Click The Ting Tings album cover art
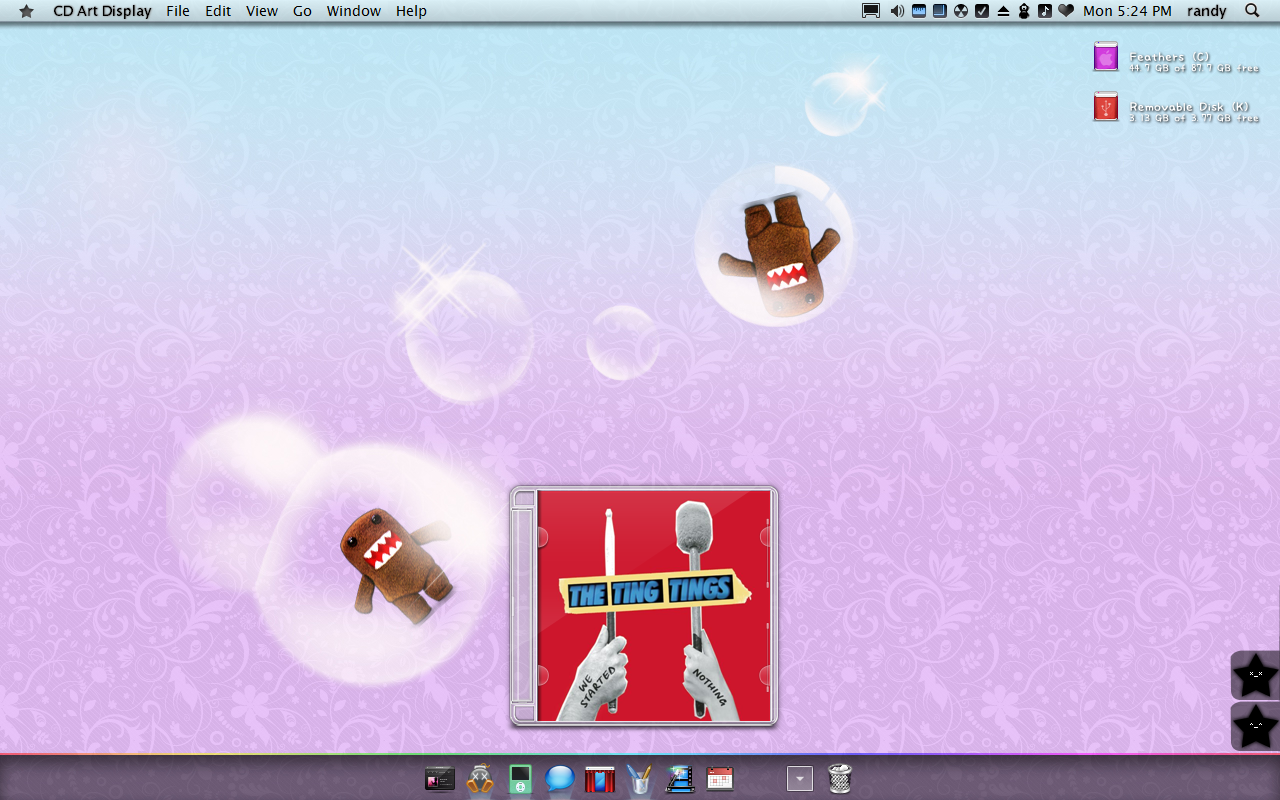Screen dimensions: 1280x800 click(x=655, y=605)
